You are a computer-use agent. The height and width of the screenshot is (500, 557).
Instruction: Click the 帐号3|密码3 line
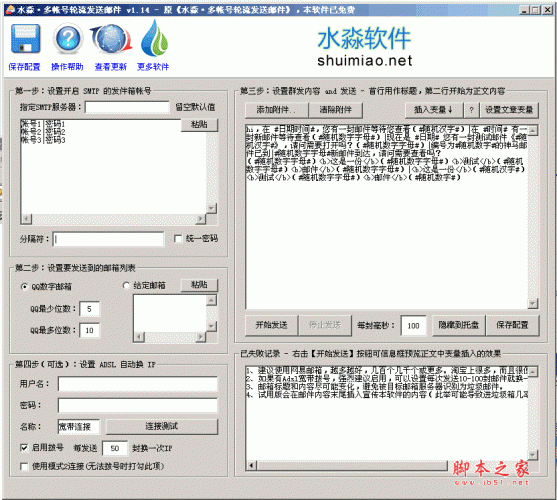pyautogui.click(x=43, y=140)
